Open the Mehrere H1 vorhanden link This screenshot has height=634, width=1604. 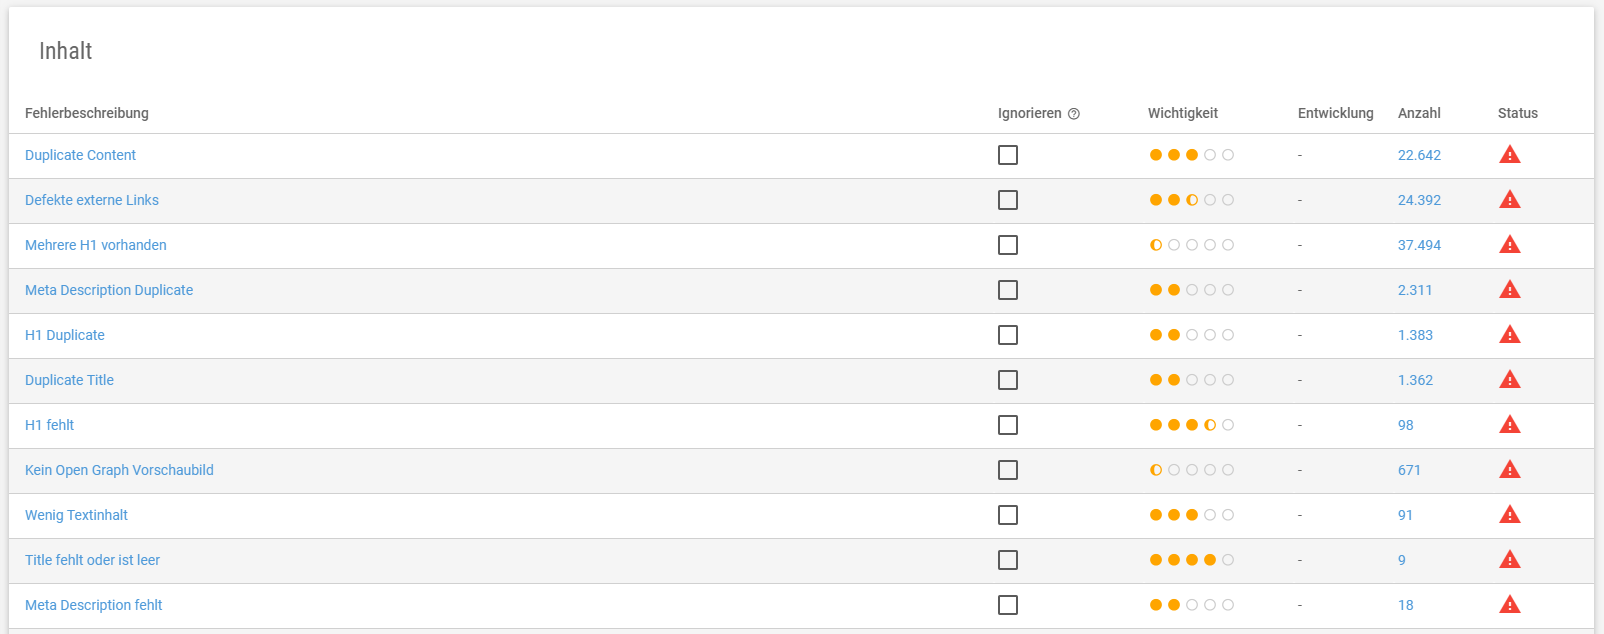pos(96,245)
